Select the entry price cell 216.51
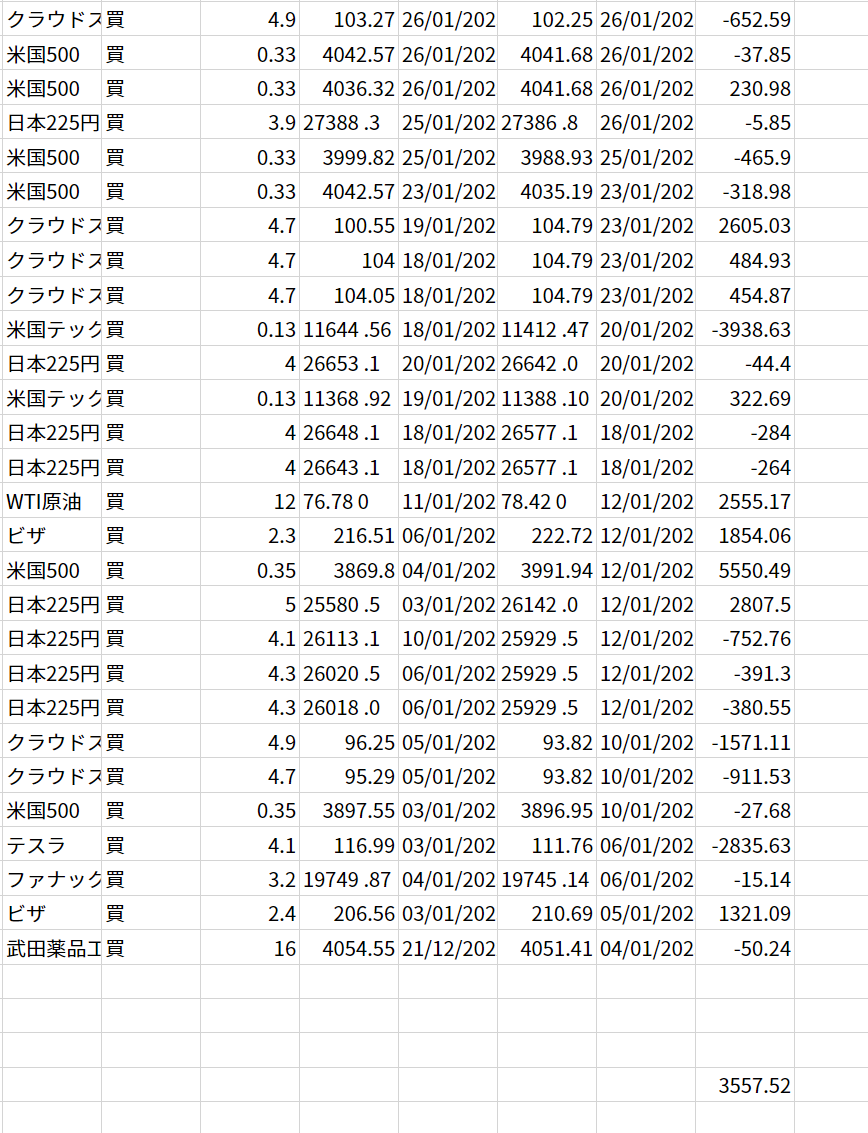Screen dimensions: 868x1133 349,536
